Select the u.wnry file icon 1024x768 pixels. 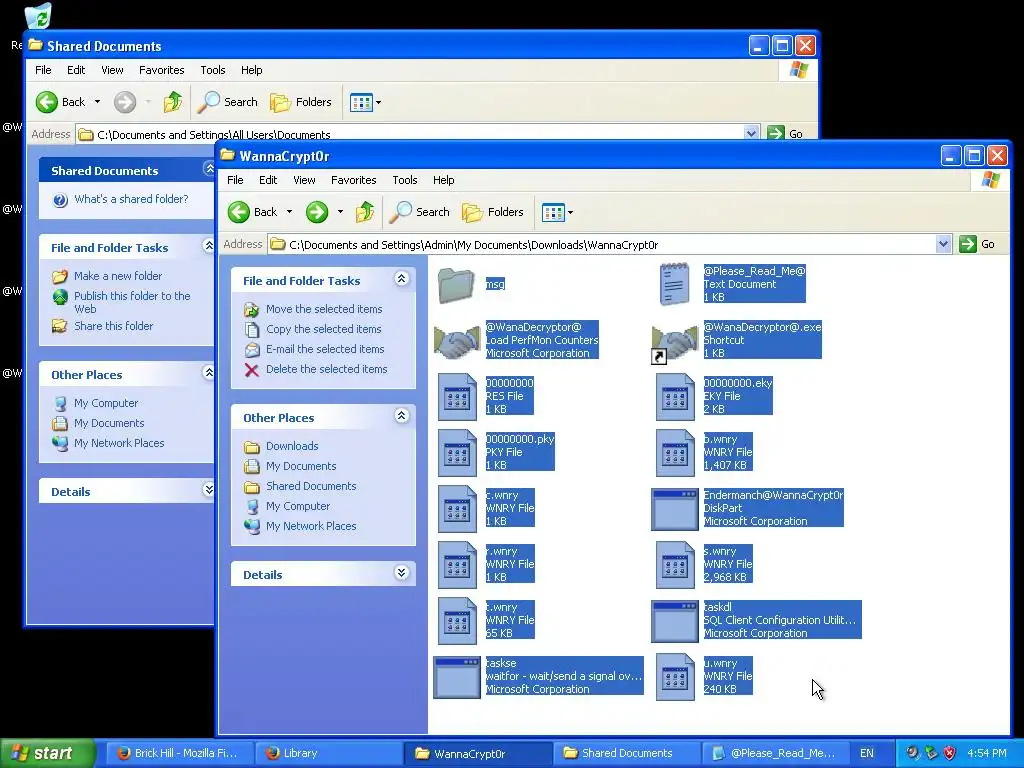[x=675, y=677]
